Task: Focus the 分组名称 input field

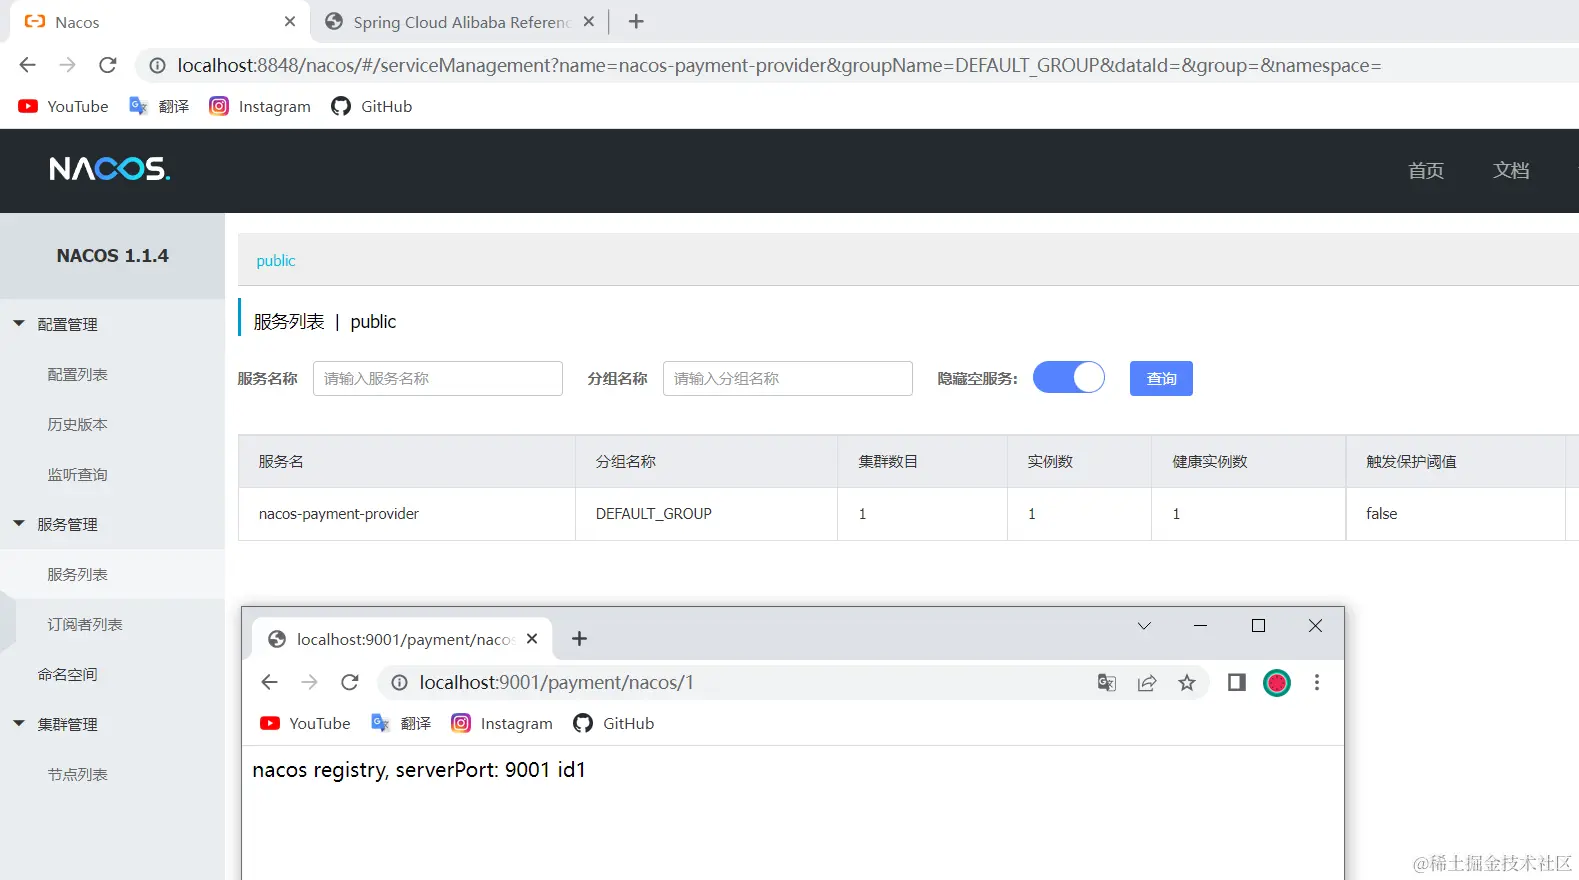Action: pyautogui.click(x=788, y=378)
